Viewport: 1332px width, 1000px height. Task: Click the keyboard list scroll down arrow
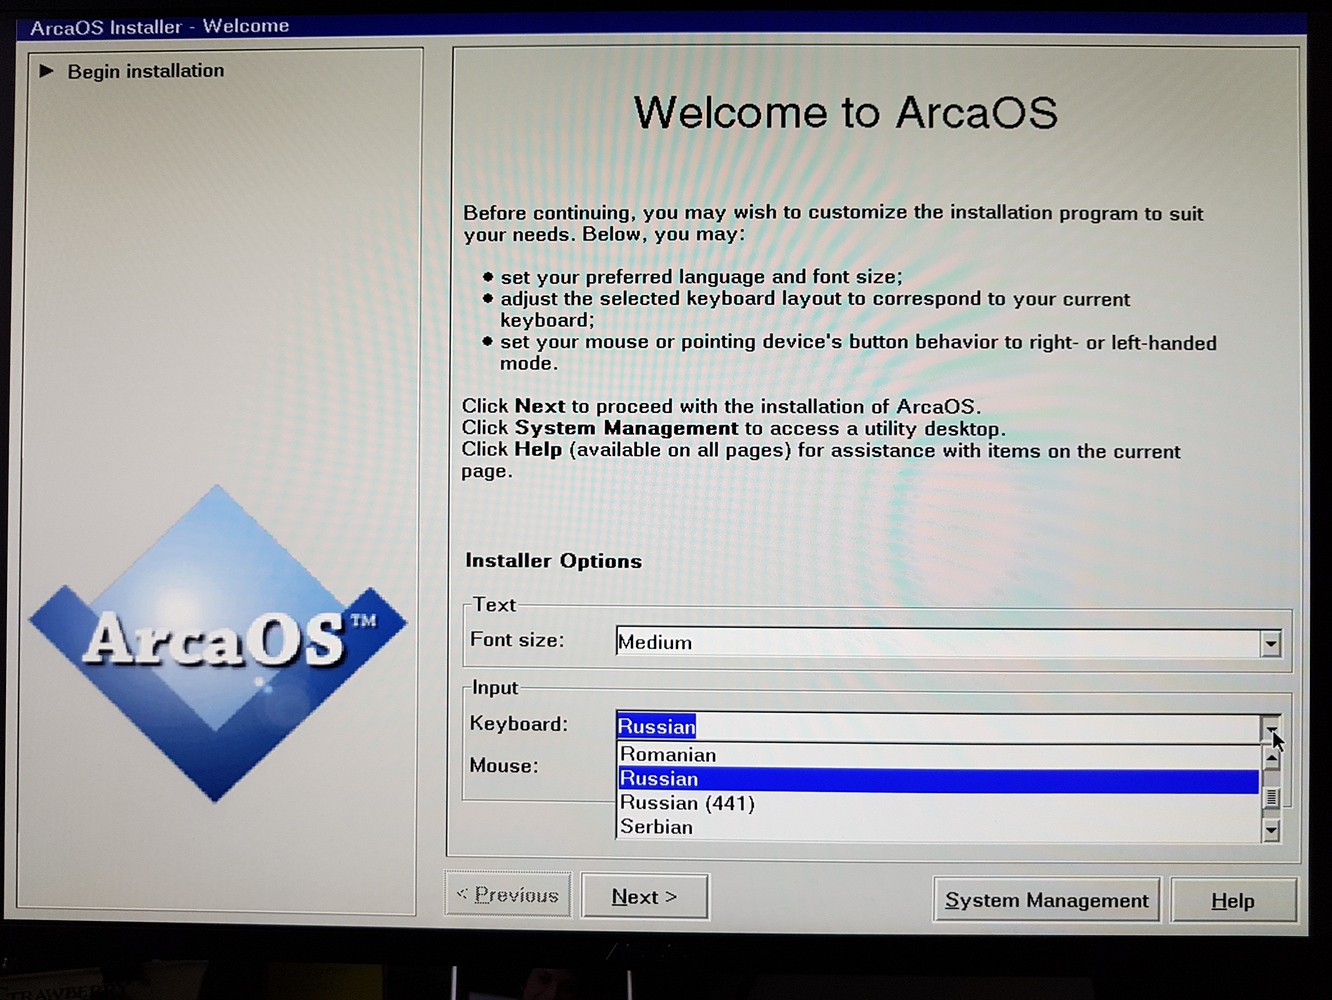pos(1271,830)
